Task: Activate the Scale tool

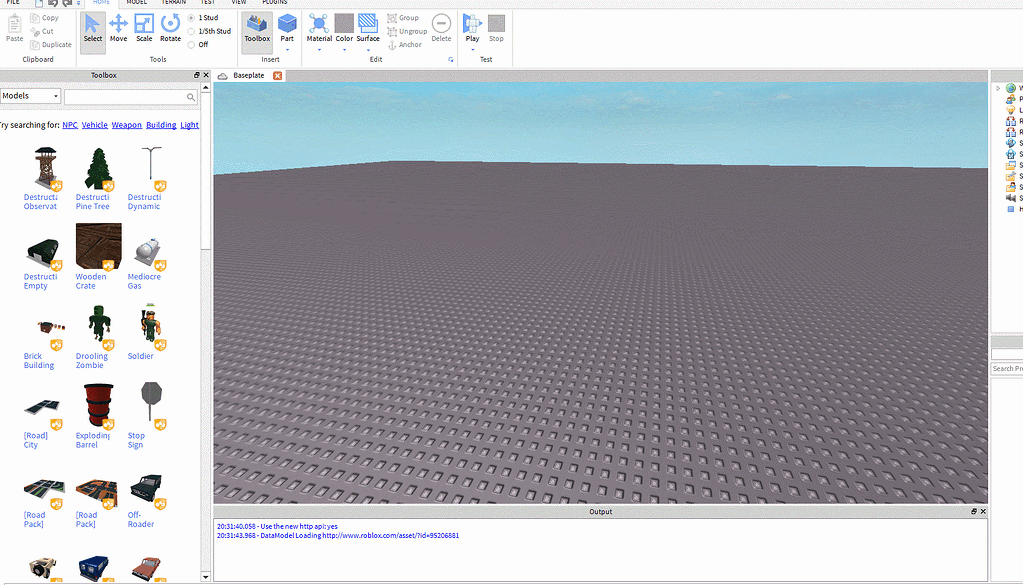Action: point(144,27)
